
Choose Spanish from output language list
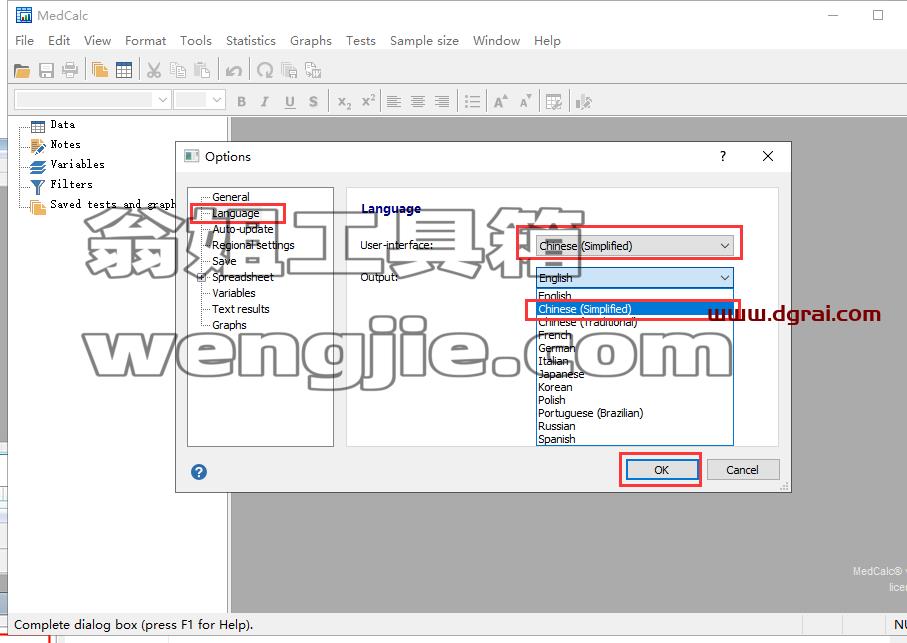(x=635, y=439)
